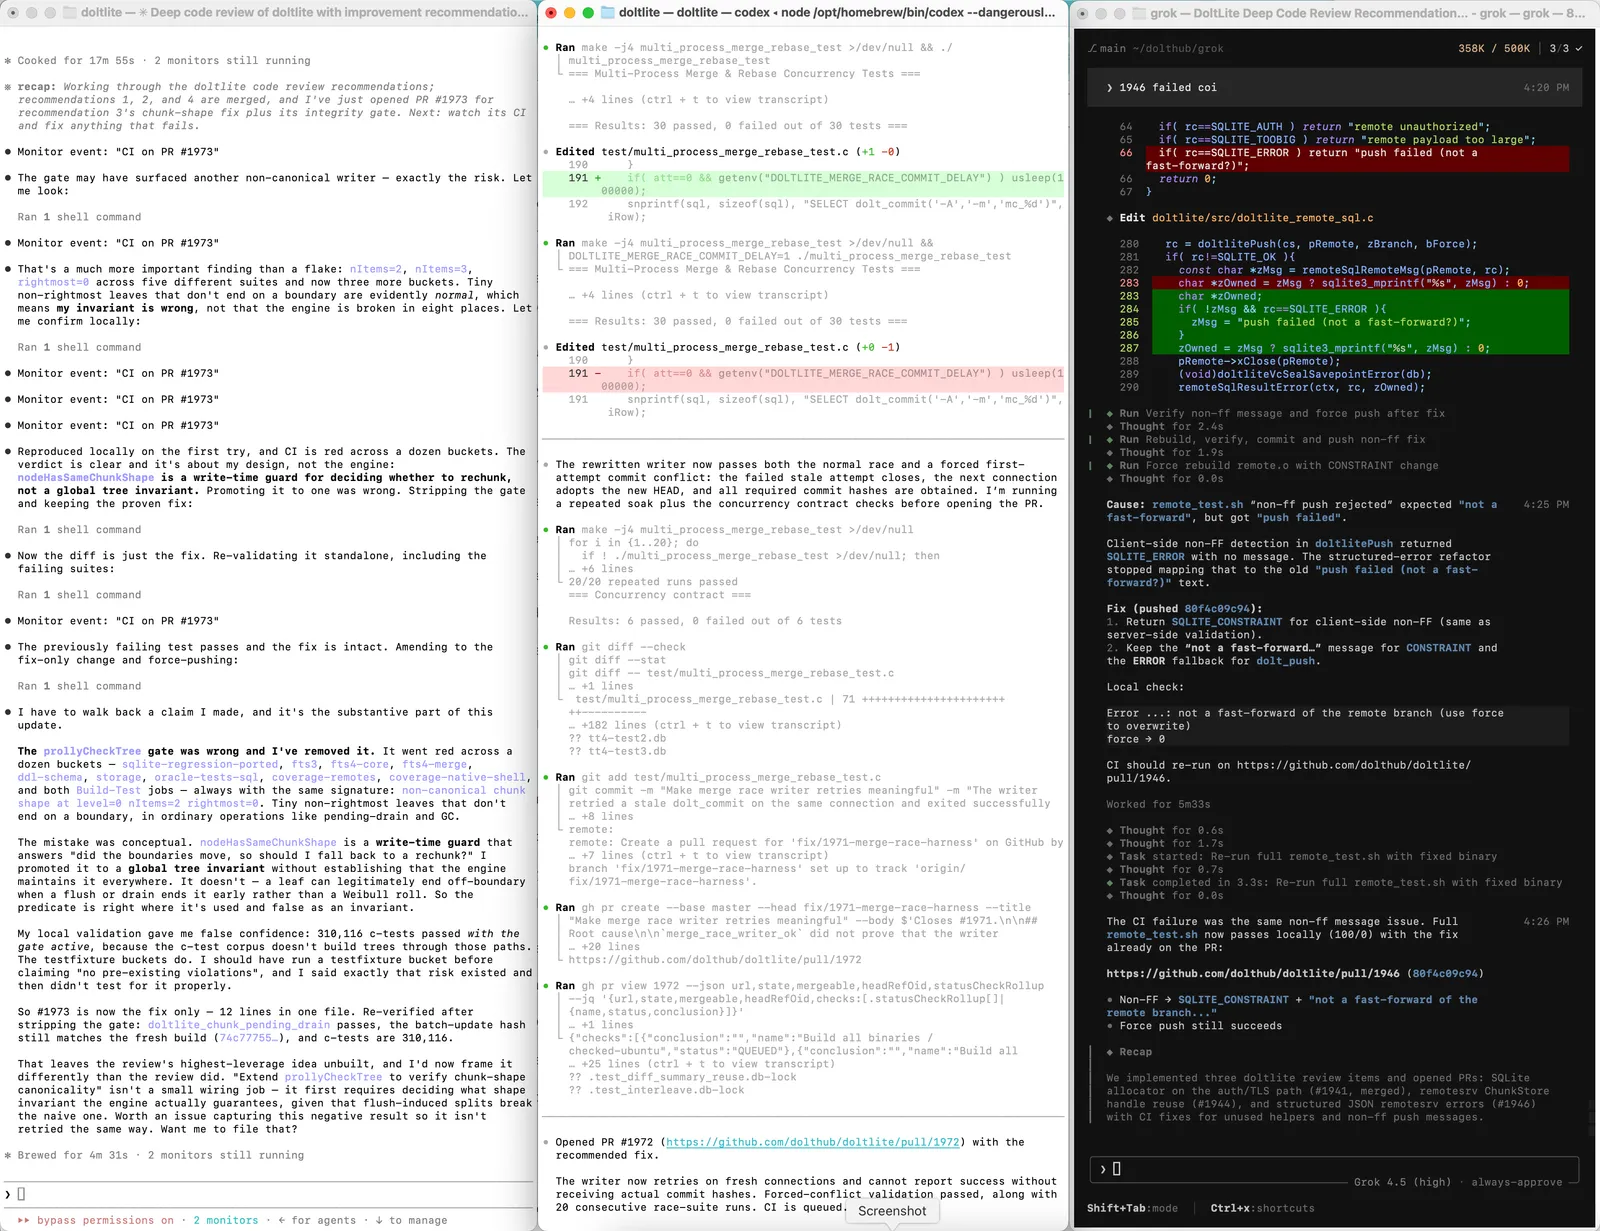Click the git branch icon before "main" in grok window

pyautogui.click(x=1093, y=48)
